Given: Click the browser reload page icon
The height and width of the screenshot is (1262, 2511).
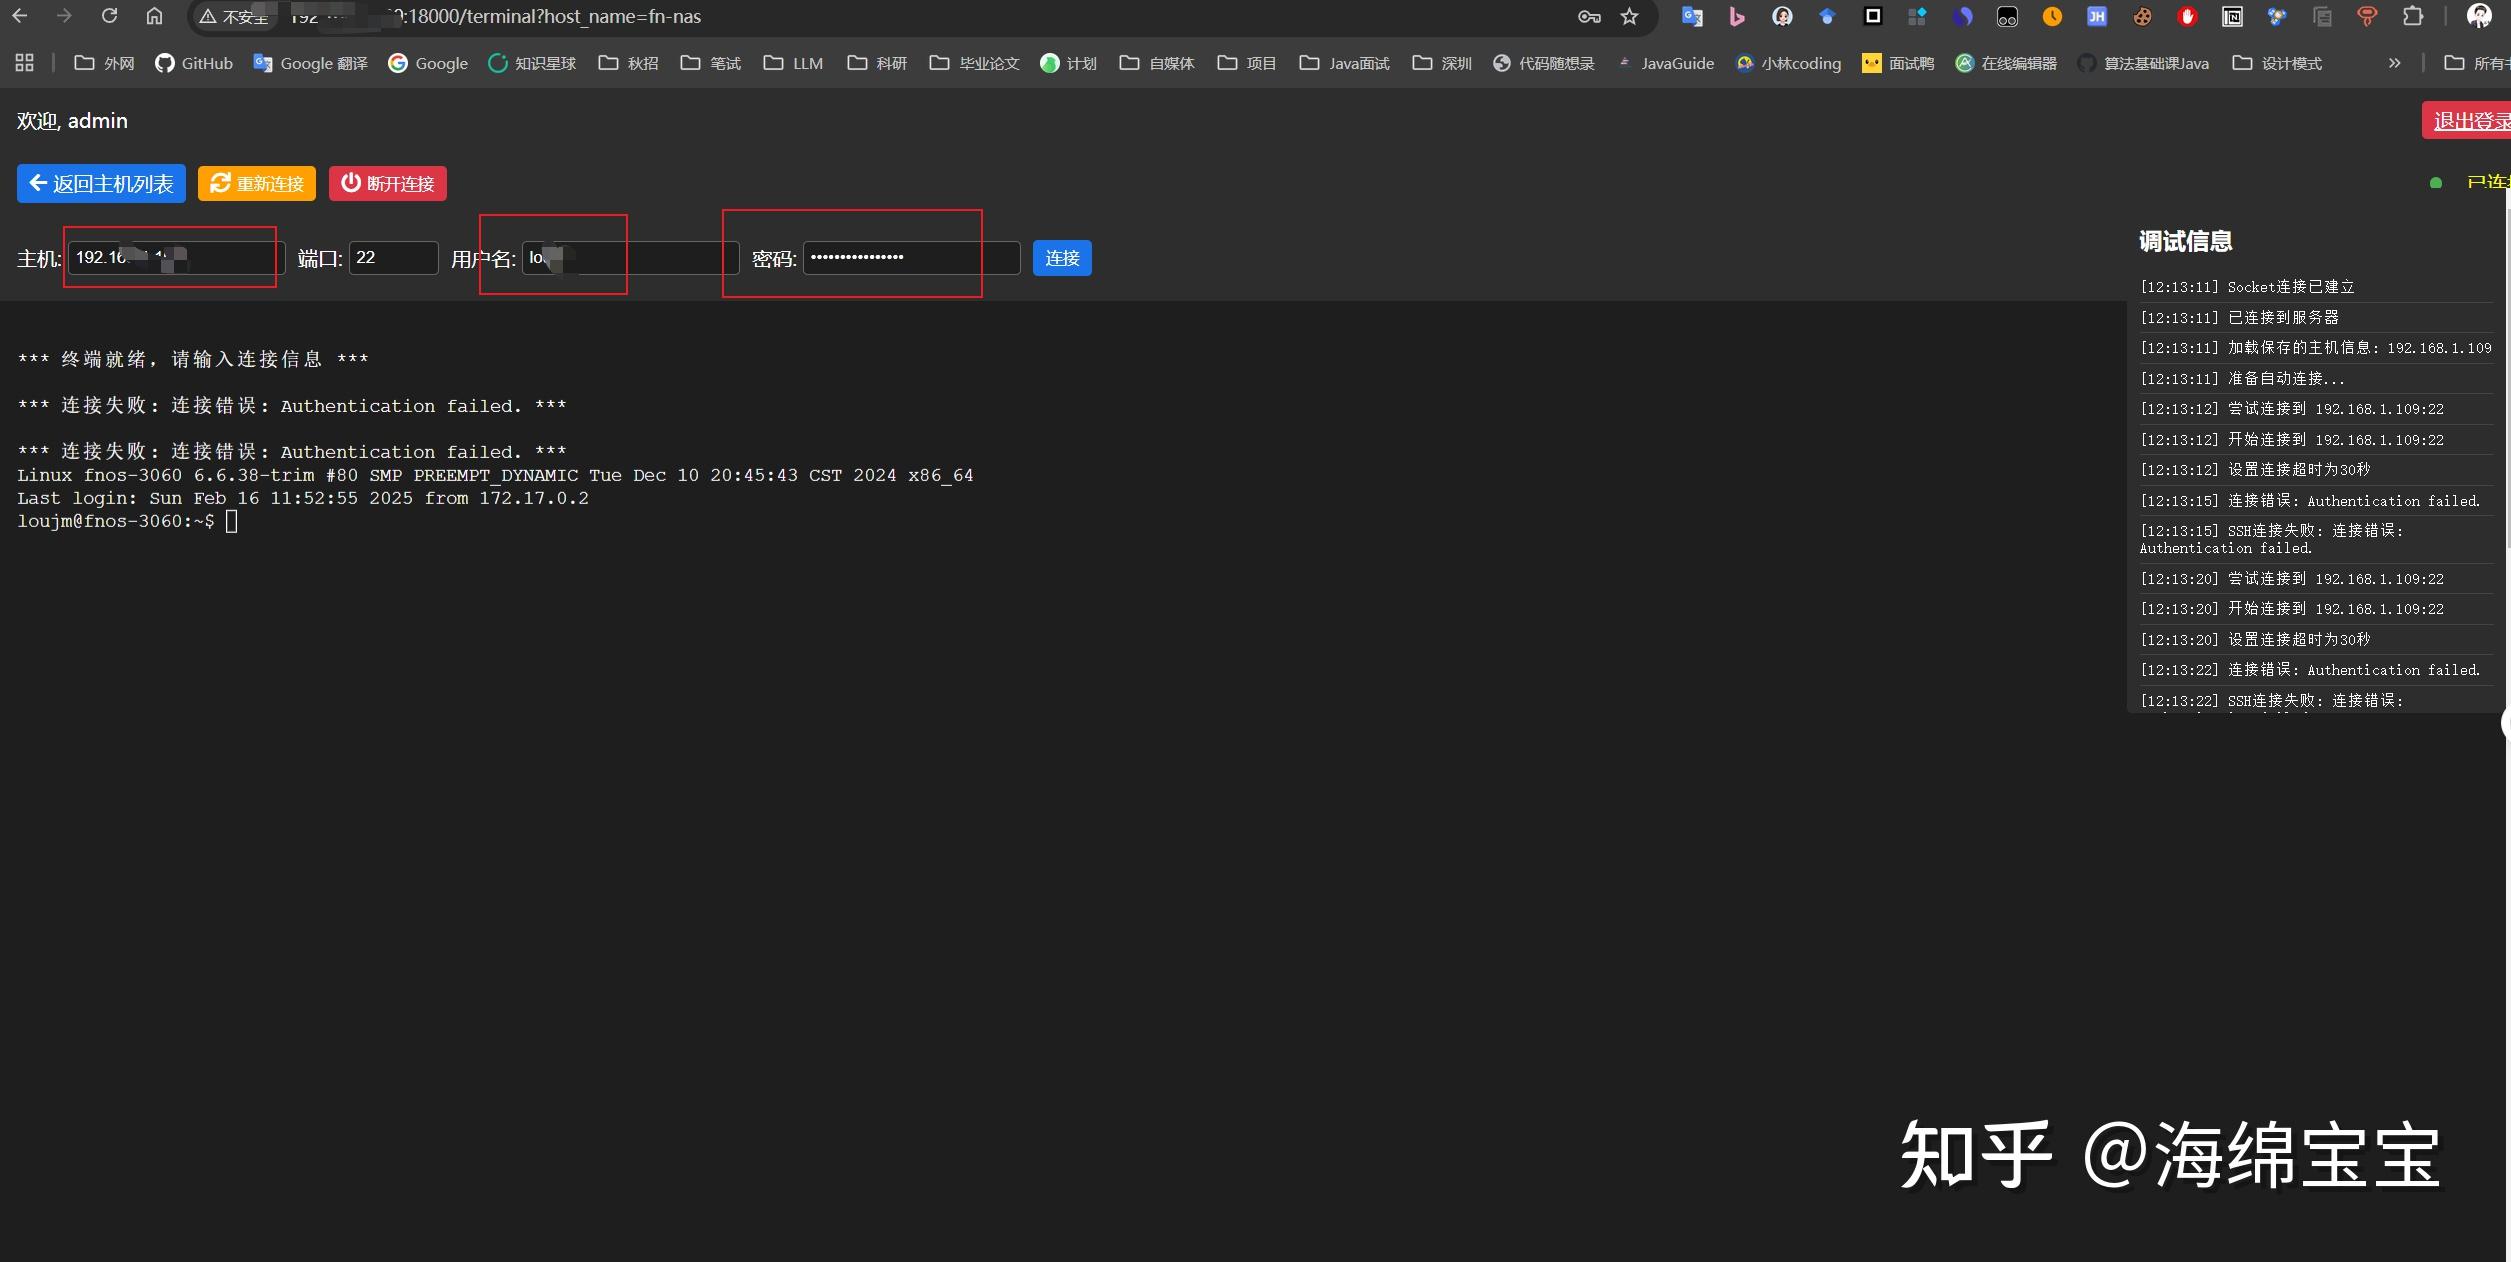Looking at the screenshot, I should coord(109,16).
